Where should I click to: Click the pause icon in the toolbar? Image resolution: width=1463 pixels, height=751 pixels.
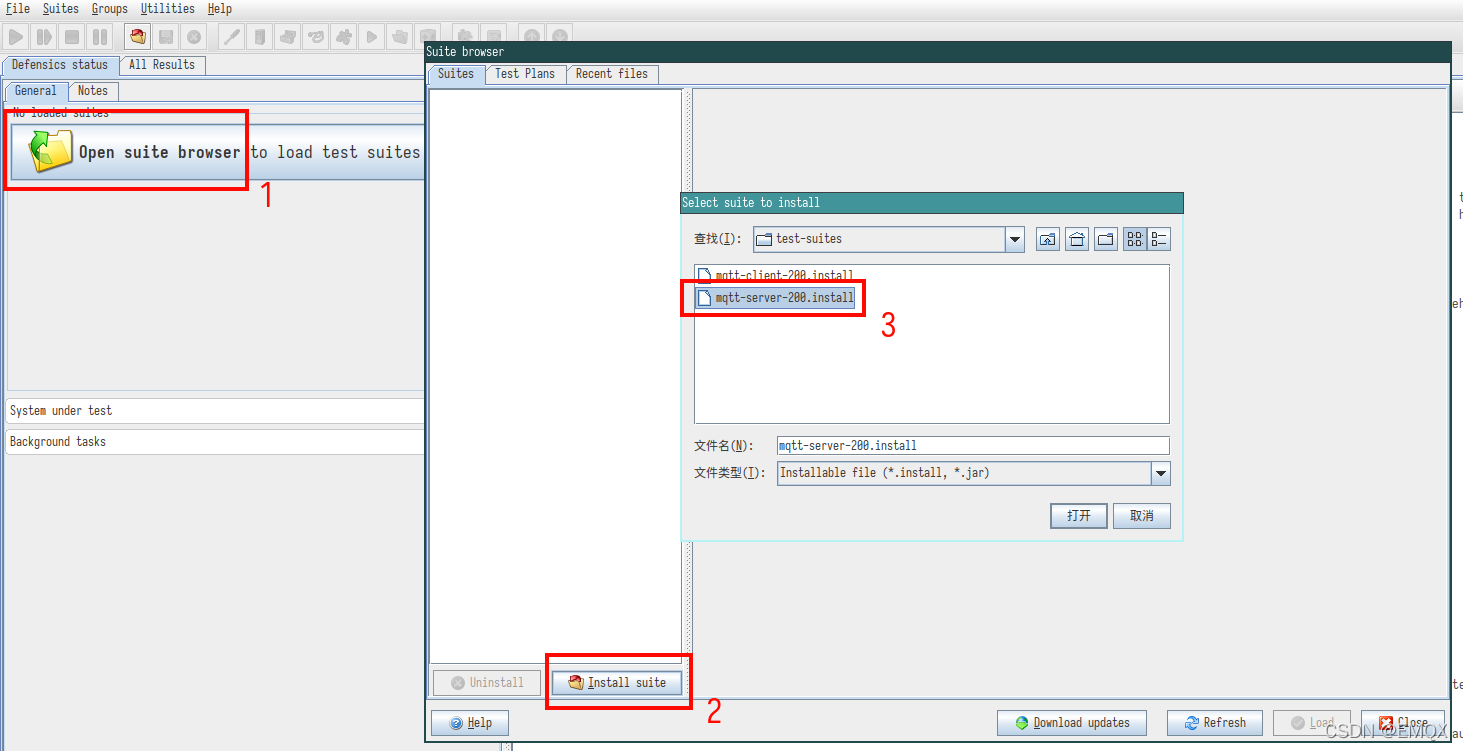tap(100, 37)
